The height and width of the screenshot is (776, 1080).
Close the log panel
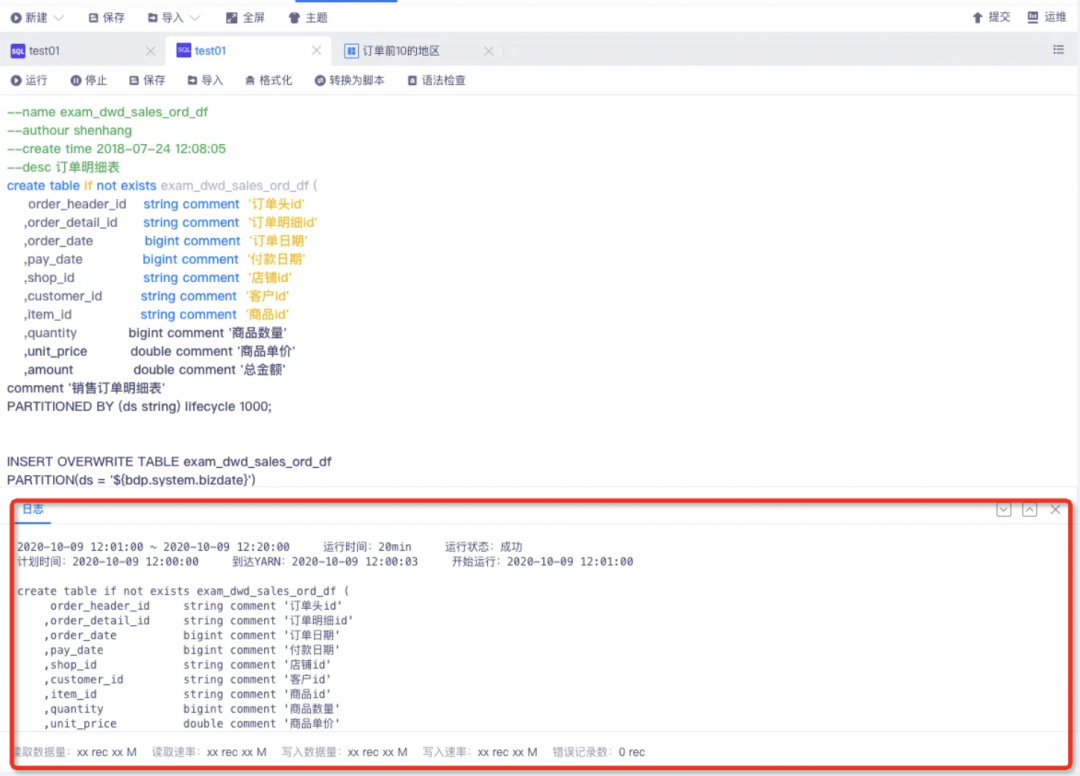1055,510
